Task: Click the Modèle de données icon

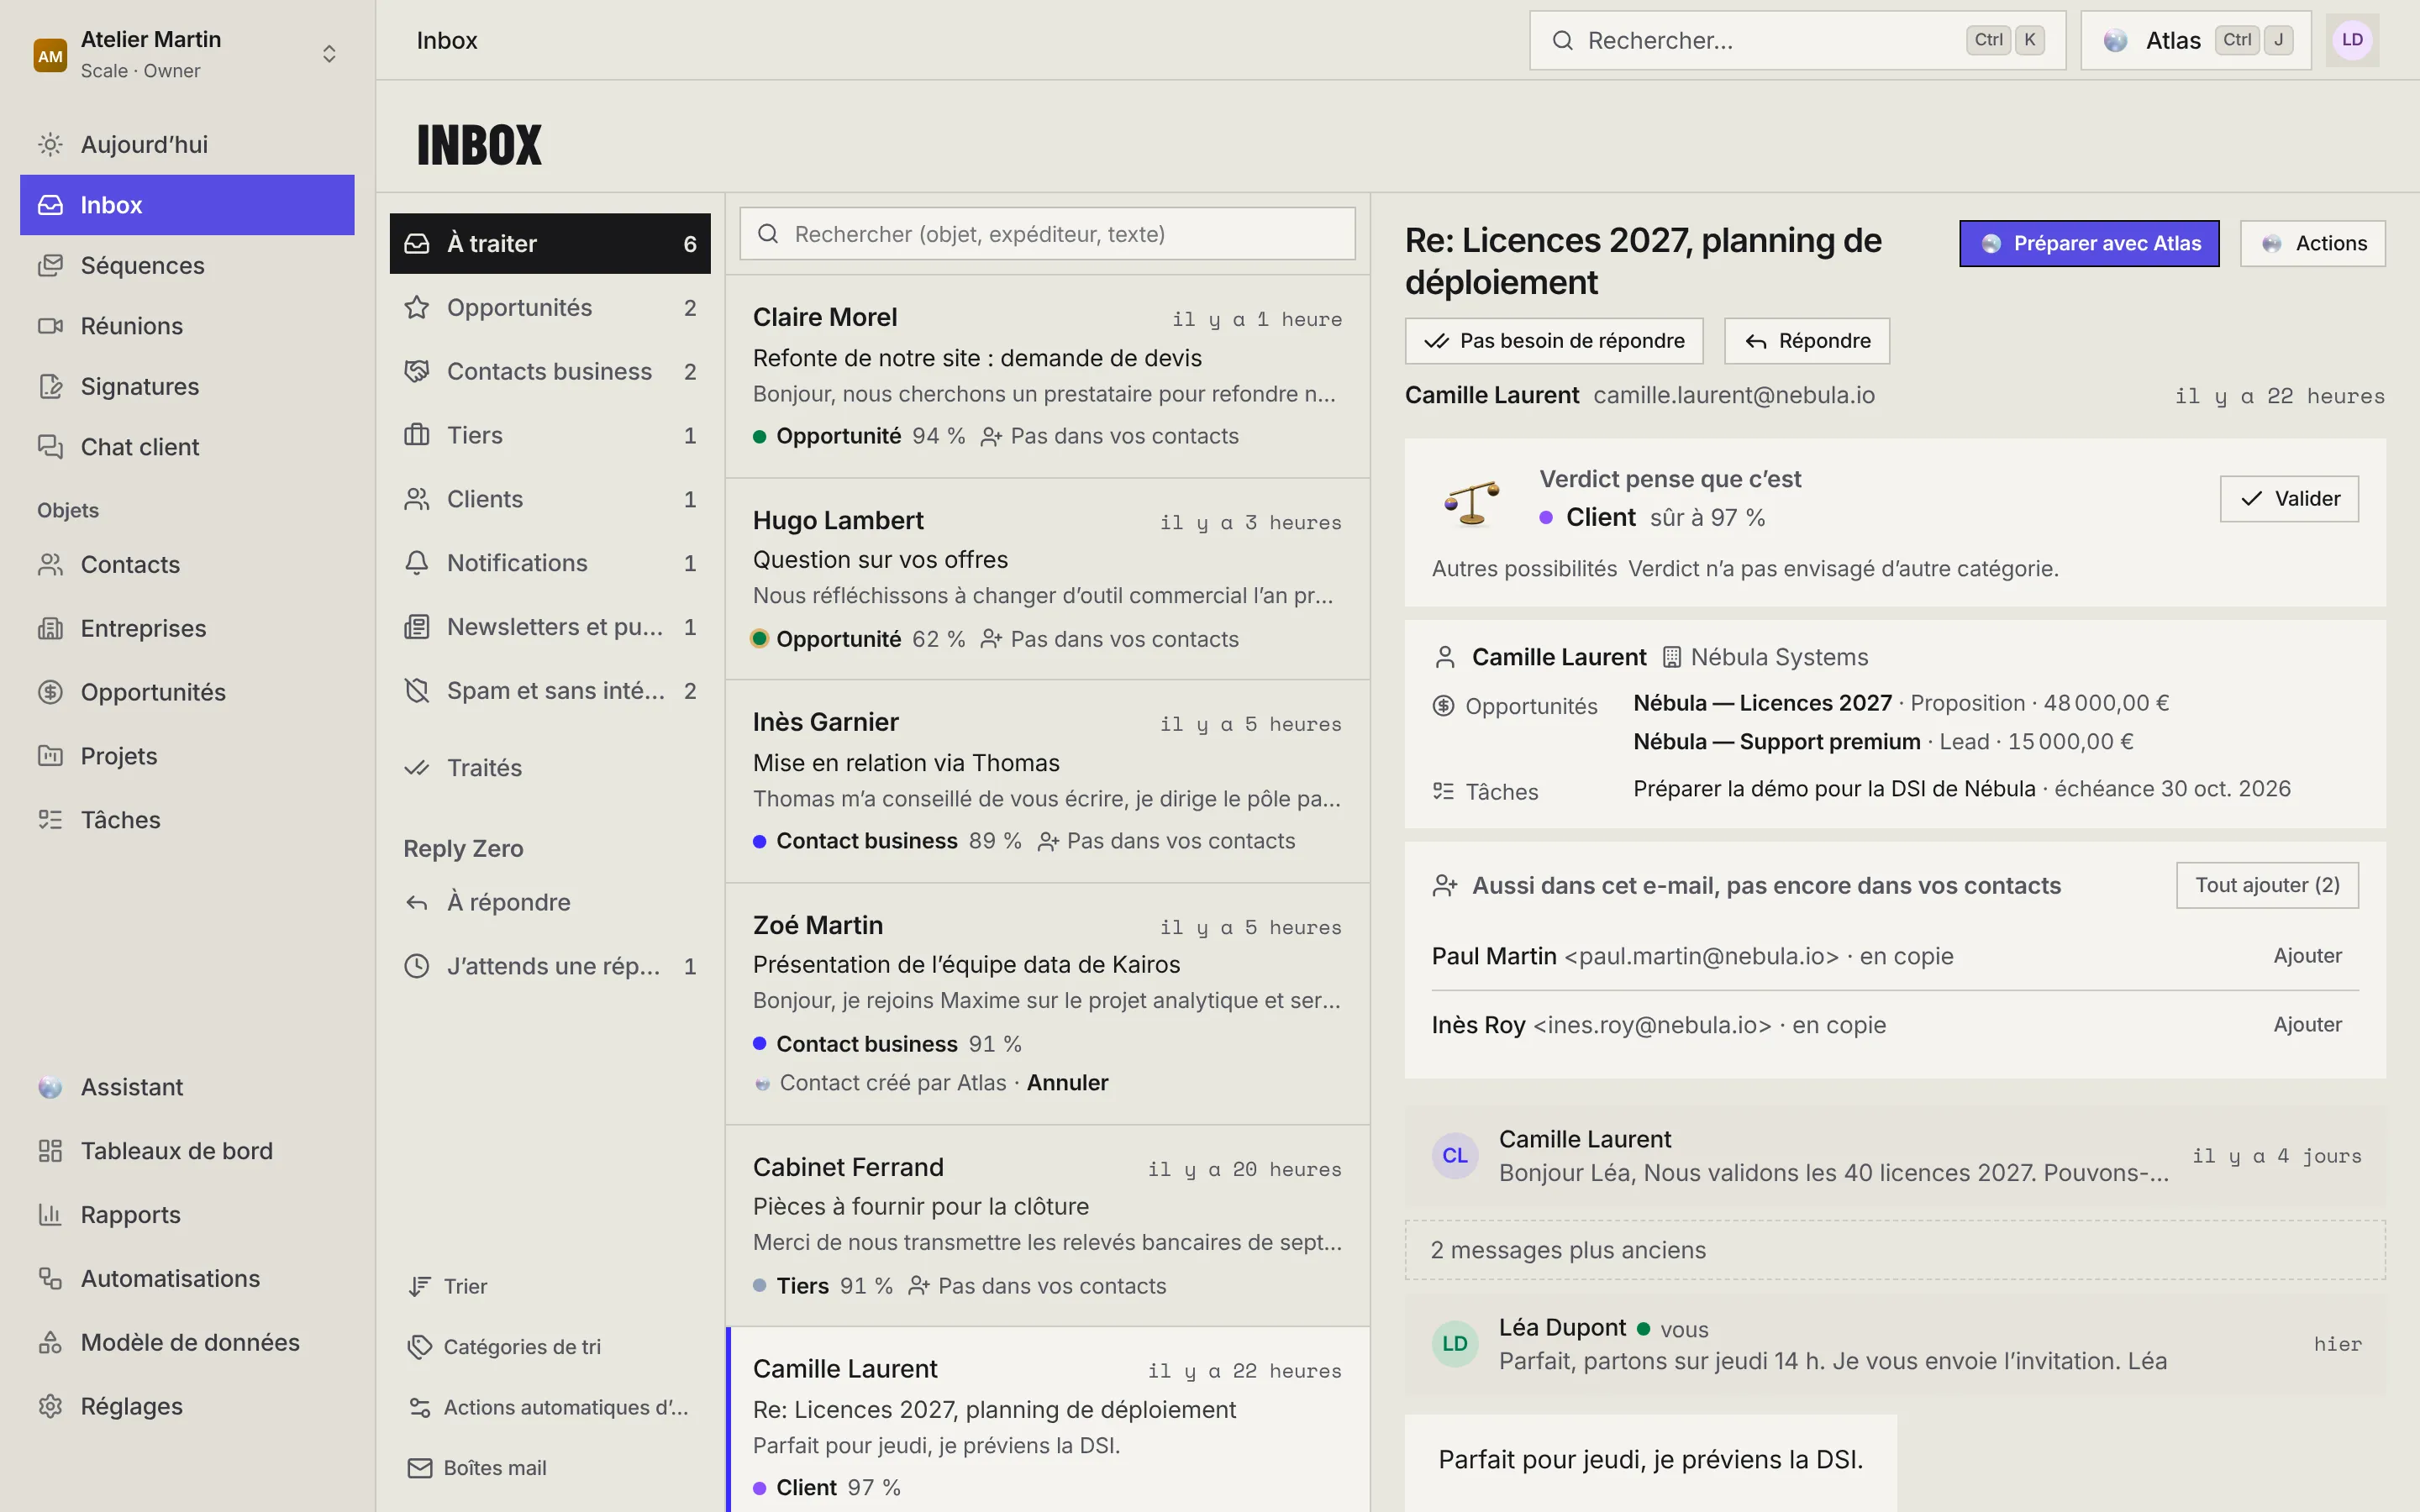Action: (x=50, y=1343)
